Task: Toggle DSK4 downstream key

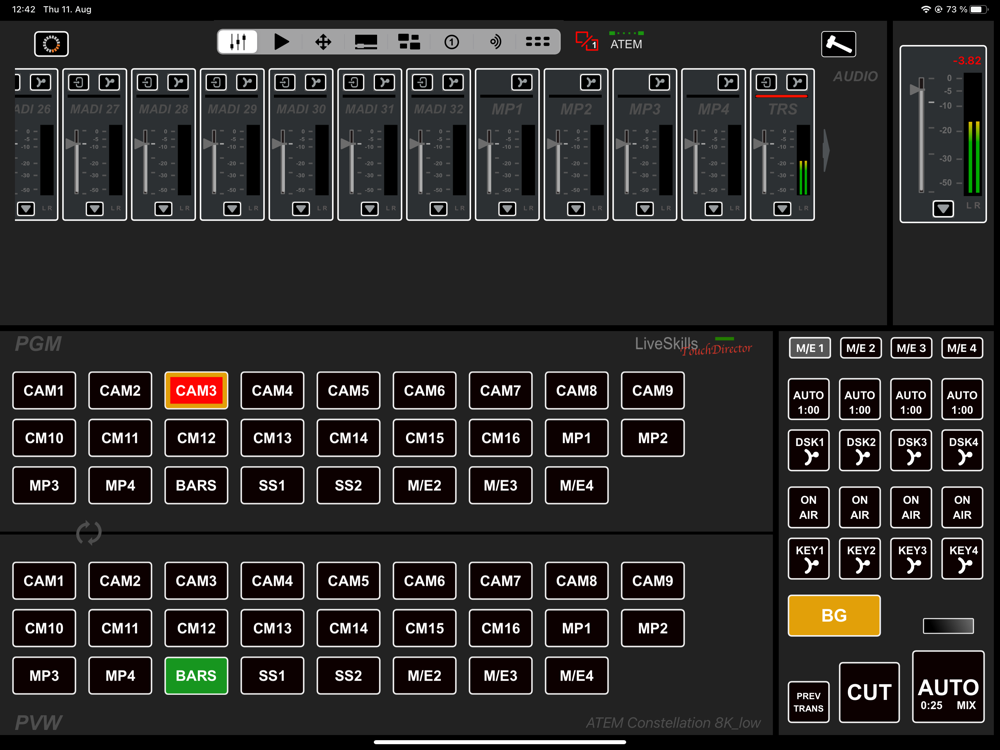Action: (962, 450)
